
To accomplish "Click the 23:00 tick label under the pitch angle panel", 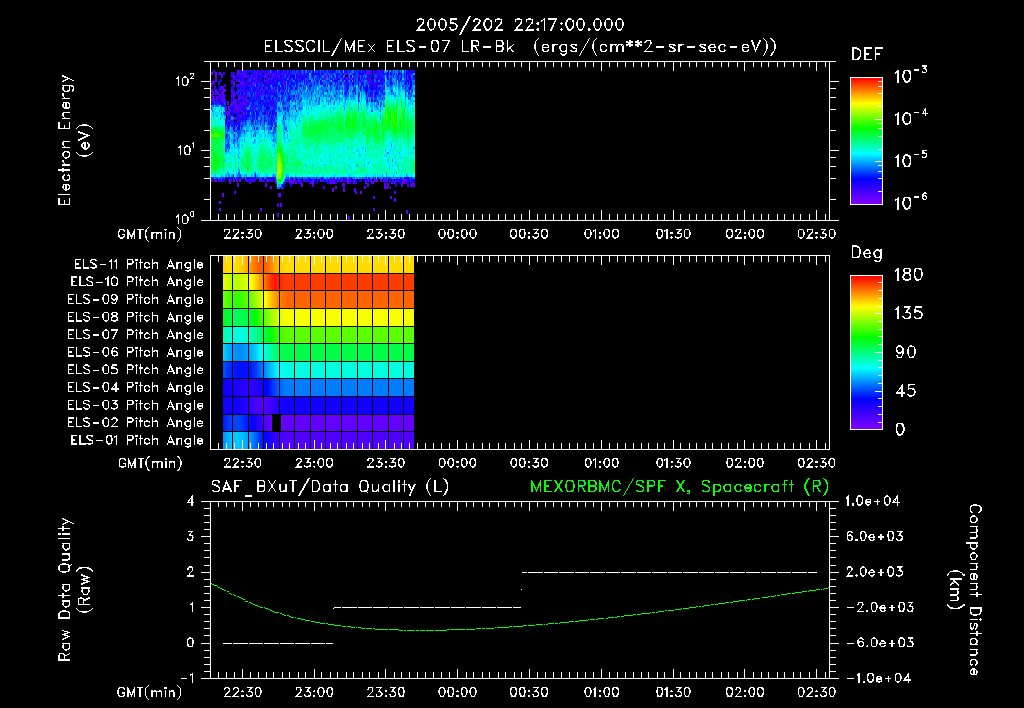I will (x=314, y=463).
